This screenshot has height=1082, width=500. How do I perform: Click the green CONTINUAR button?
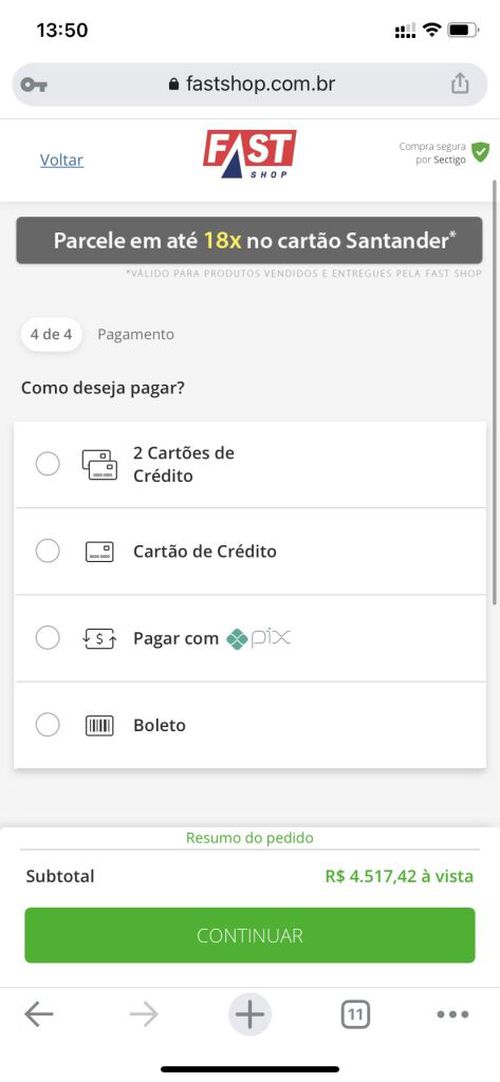pos(250,935)
